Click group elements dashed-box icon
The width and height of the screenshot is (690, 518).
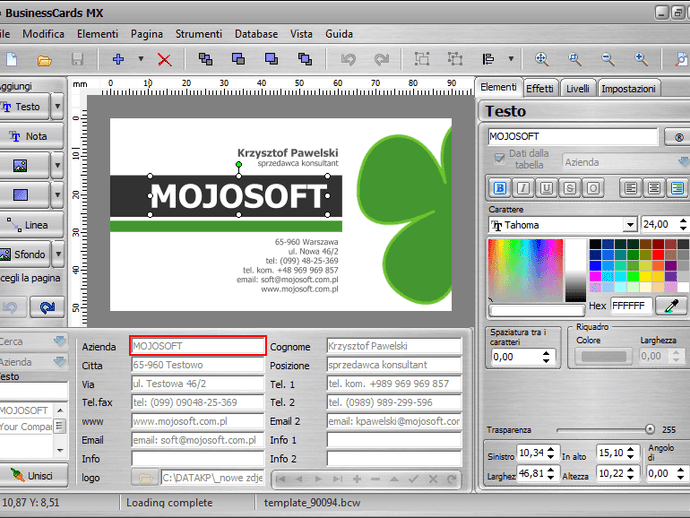click(x=422, y=59)
